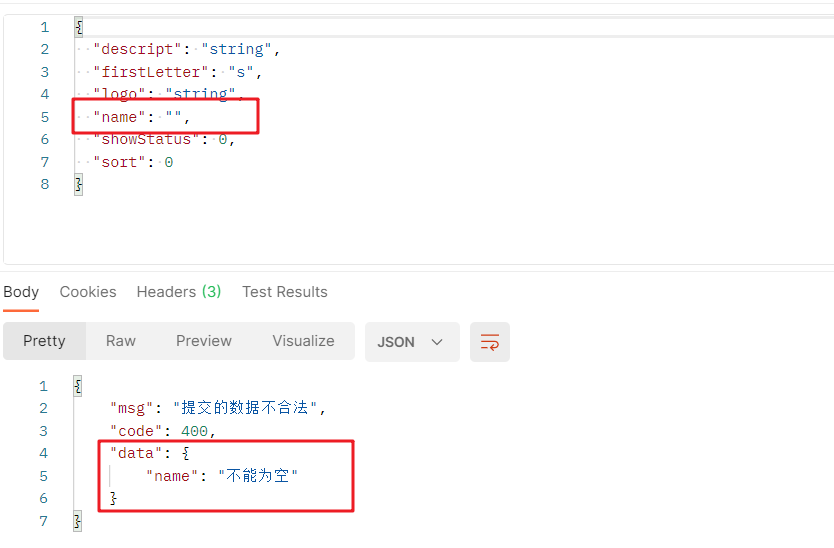Toggle the word wrap icon button
Image resolution: width=834 pixels, height=548 pixels.
pyautogui.click(x=489, y=342)
